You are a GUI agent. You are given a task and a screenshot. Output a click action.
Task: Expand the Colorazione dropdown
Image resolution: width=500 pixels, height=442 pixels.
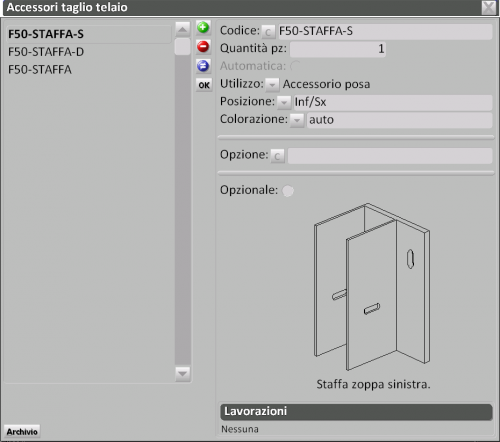tap(297, 120)
